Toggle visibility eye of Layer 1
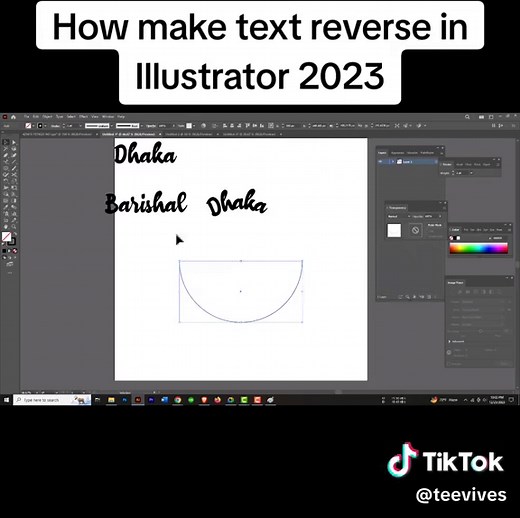 [380, 162]
